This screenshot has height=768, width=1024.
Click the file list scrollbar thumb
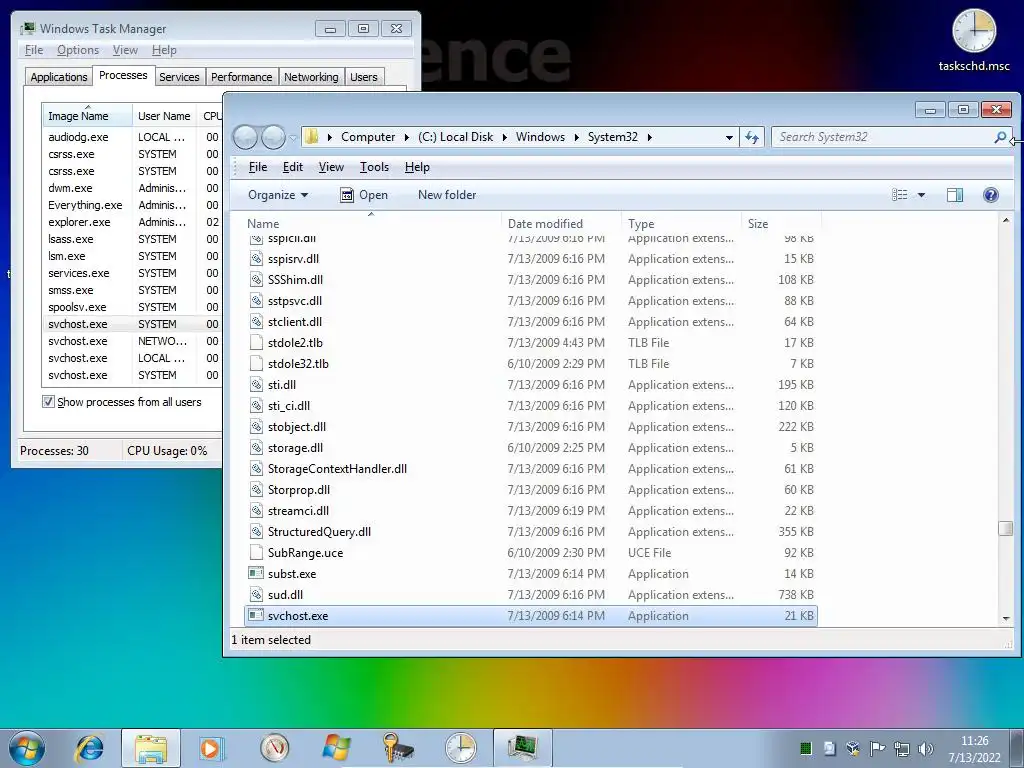click(1006, 528)
